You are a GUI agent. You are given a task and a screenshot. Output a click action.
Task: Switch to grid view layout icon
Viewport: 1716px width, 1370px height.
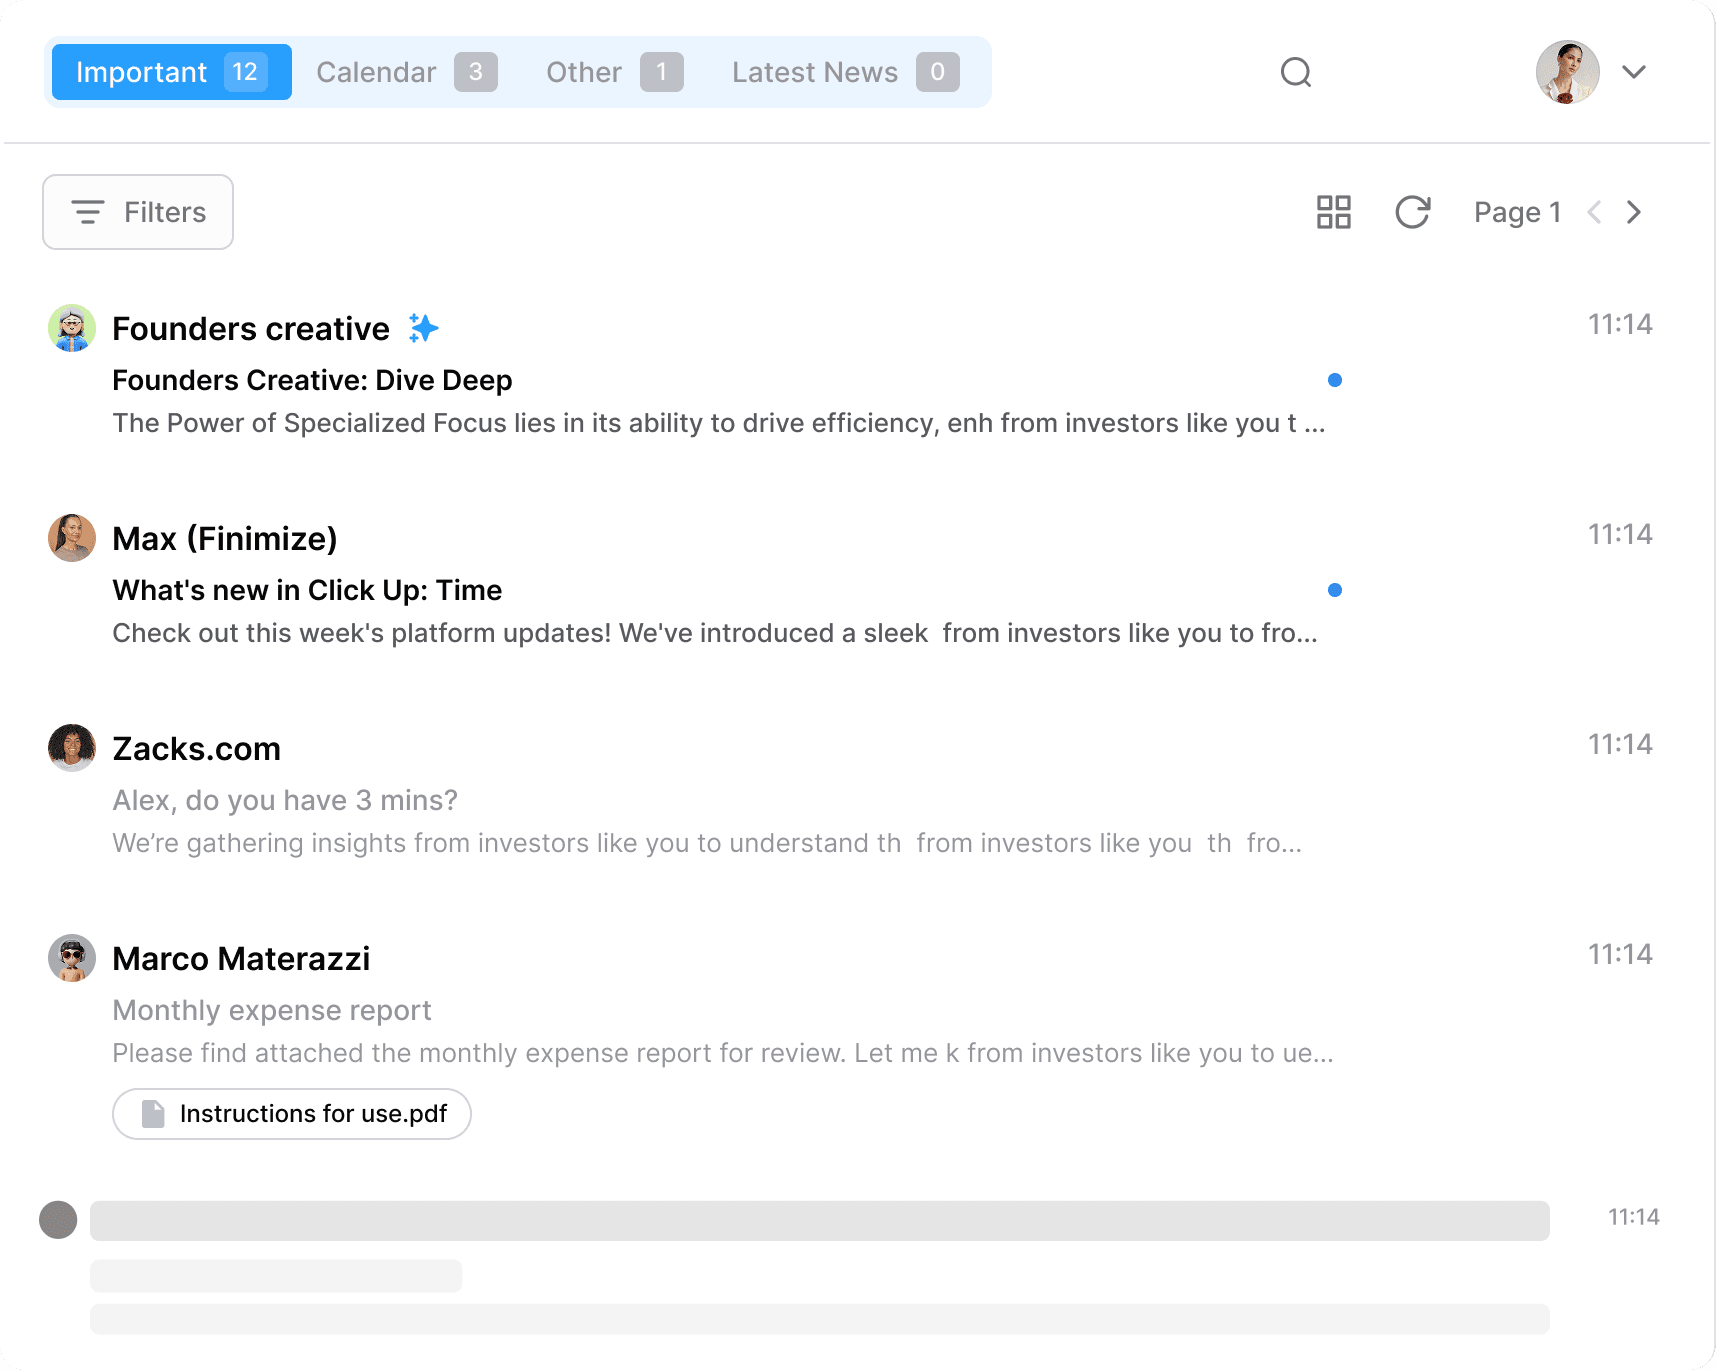pyautogui.click(x=1334, y=212)
